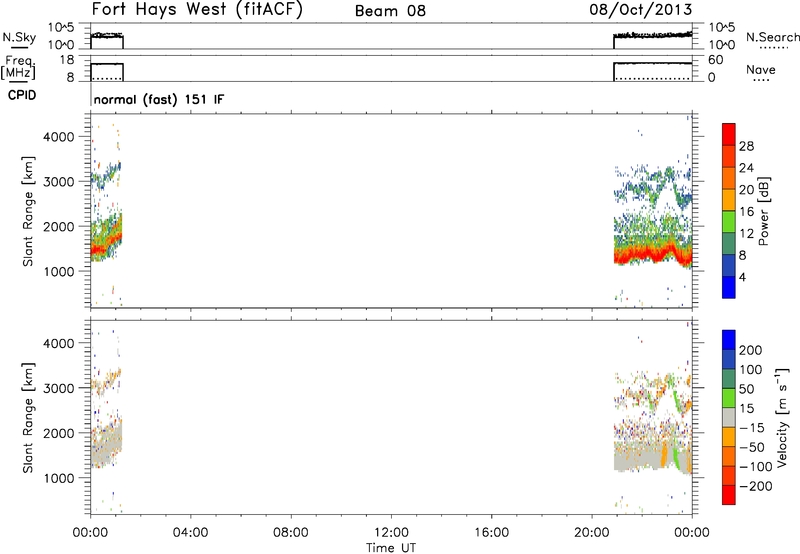Click the "16:00" time tick label
The height and width of the screenshot is (554, 800).
(x=491, y=533)
